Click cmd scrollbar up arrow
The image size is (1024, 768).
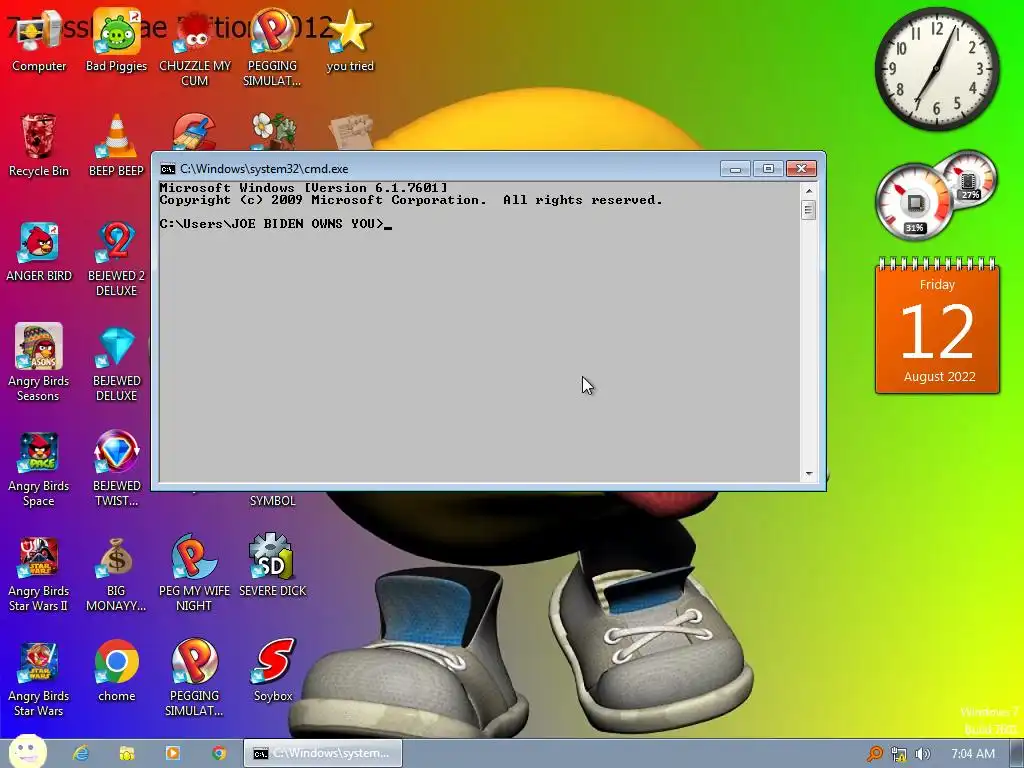point(808,191)
